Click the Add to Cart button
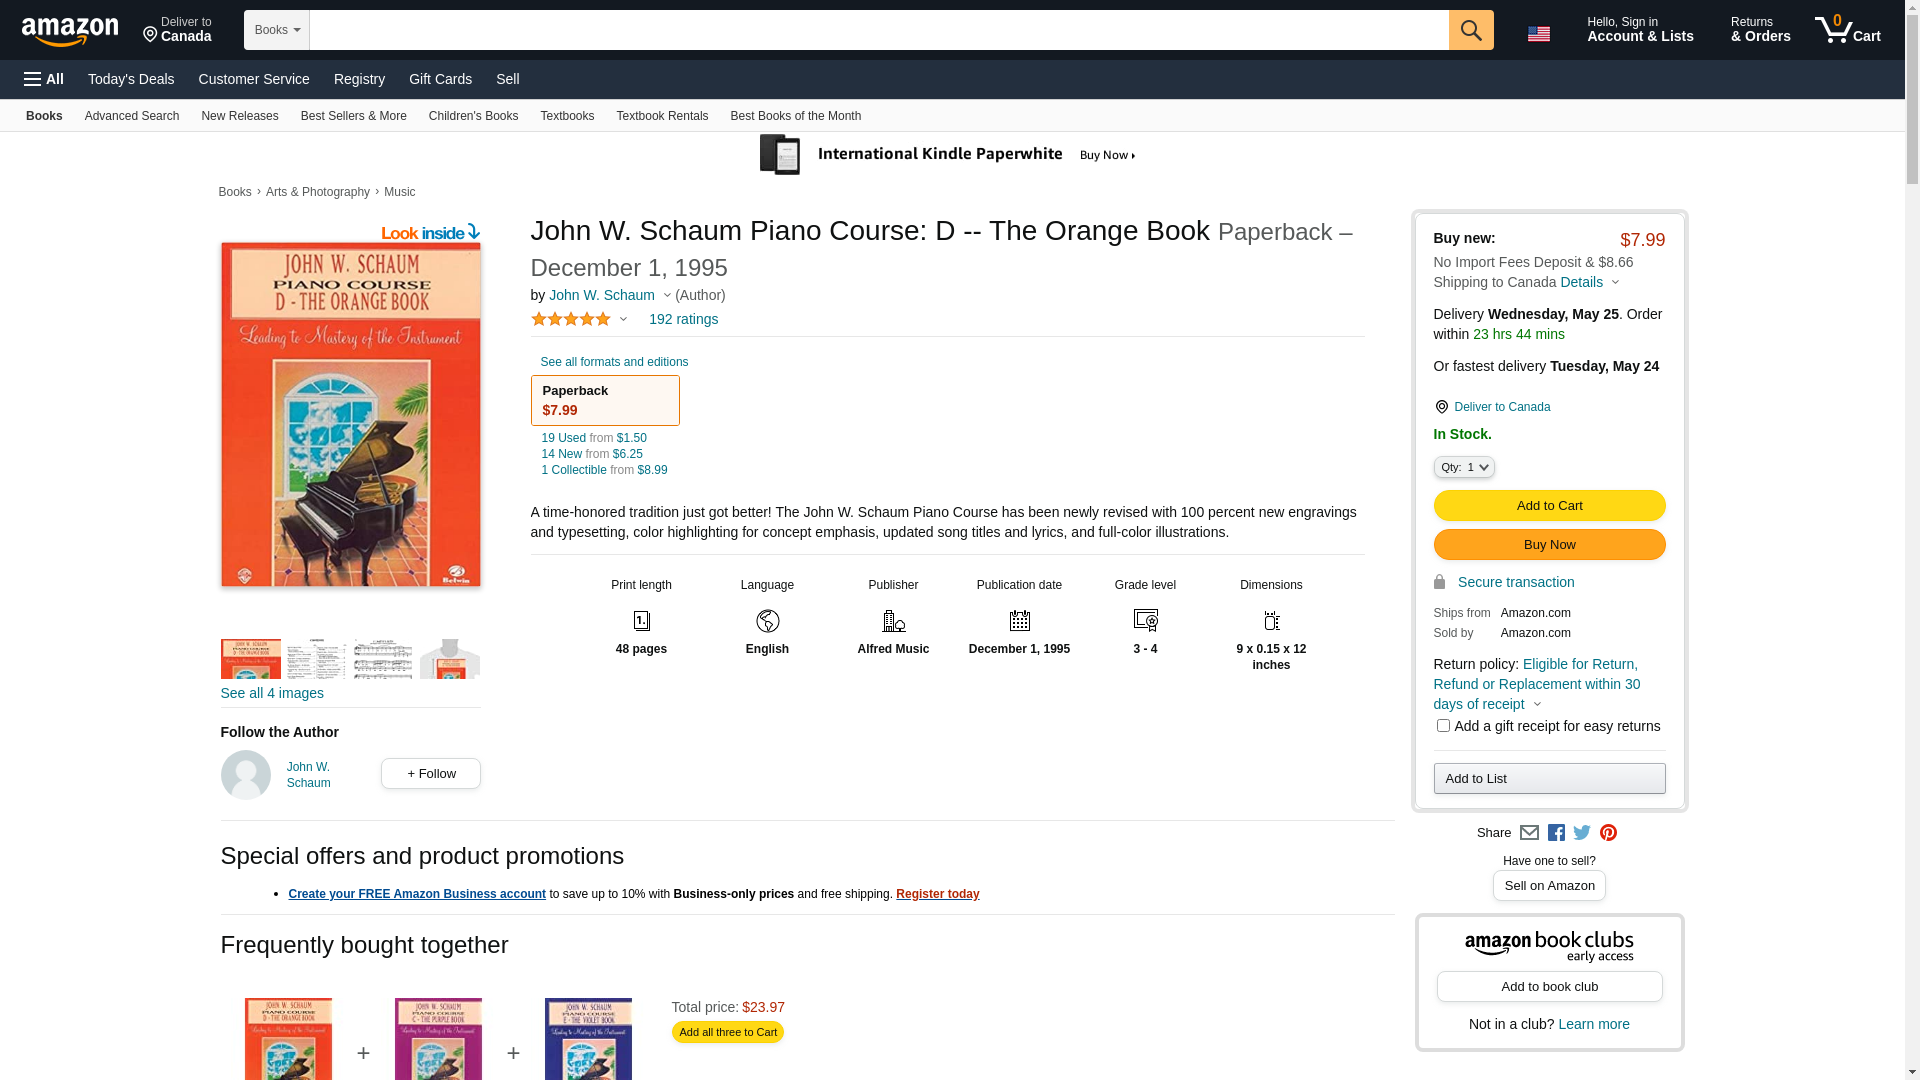The width and height of the screenshot is (1920, 1080). tap(1549, 506)
